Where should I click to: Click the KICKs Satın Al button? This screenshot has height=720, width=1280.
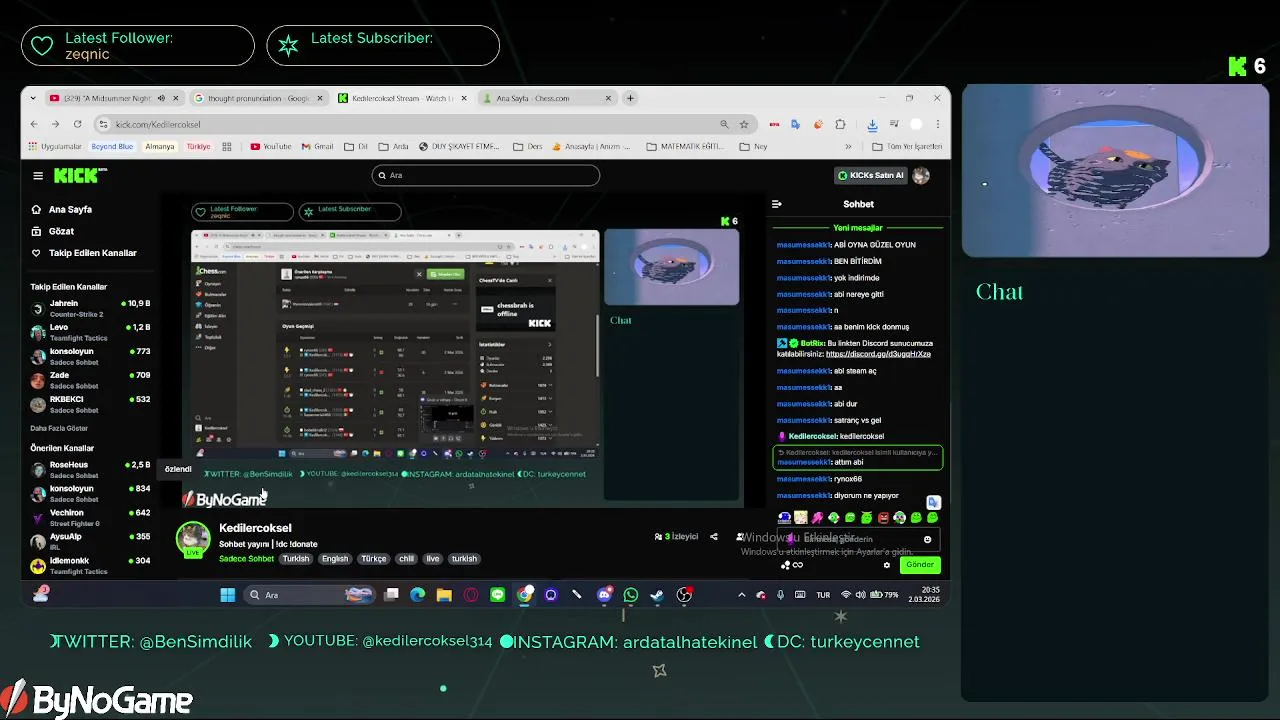(871, 175)
